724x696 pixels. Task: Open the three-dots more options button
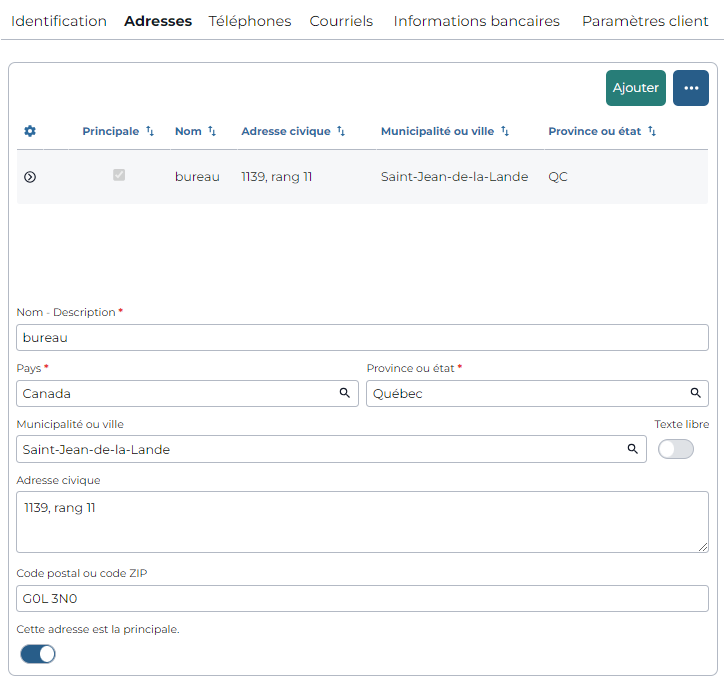[x=691, y=88]
